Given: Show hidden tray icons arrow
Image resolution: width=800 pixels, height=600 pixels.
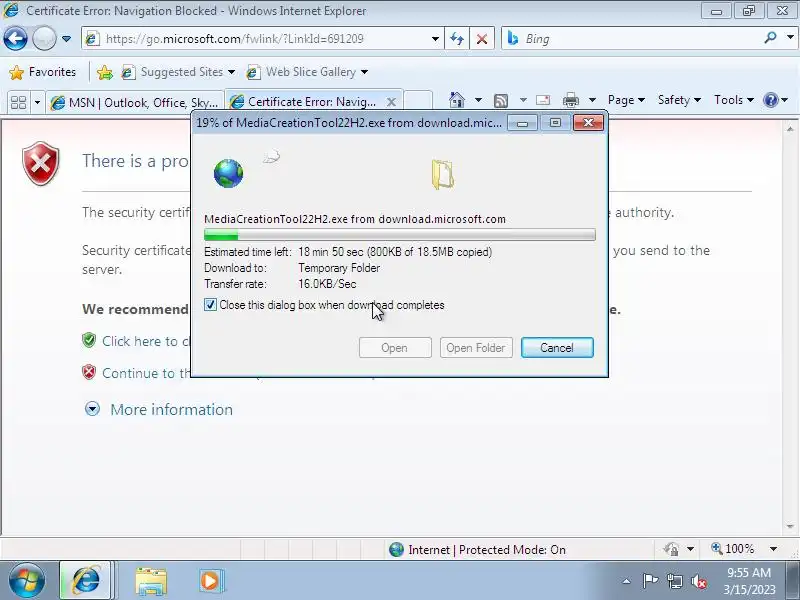Looking at the screenshot, I should pyautogui.click(x=626, y=581).
